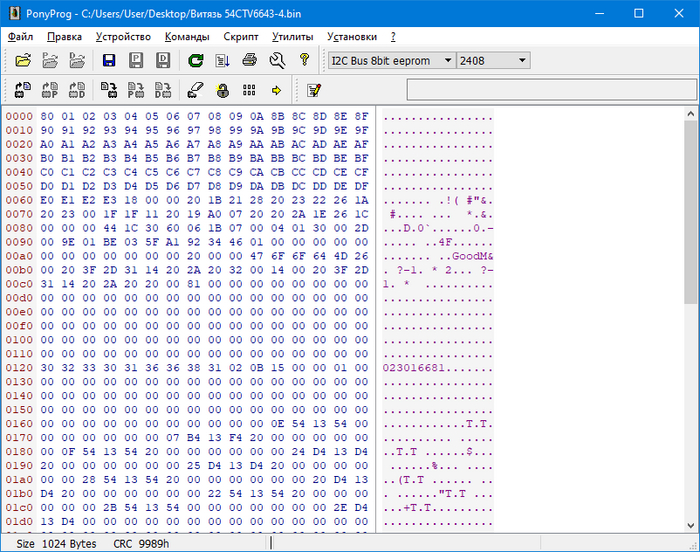The image size is (700, 552).
Task: Click the Open Device File folder icon
Action: click(x=23, y=61)
